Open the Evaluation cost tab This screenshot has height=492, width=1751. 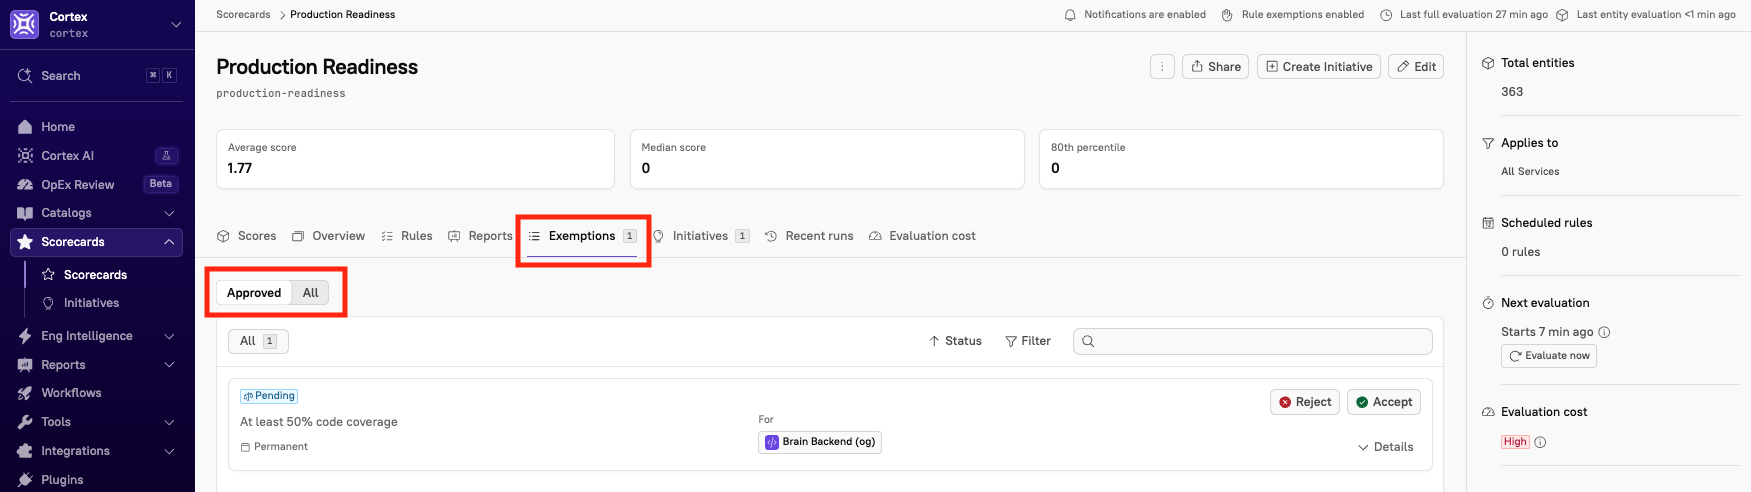pyautogui.click(x=922, y=236)
